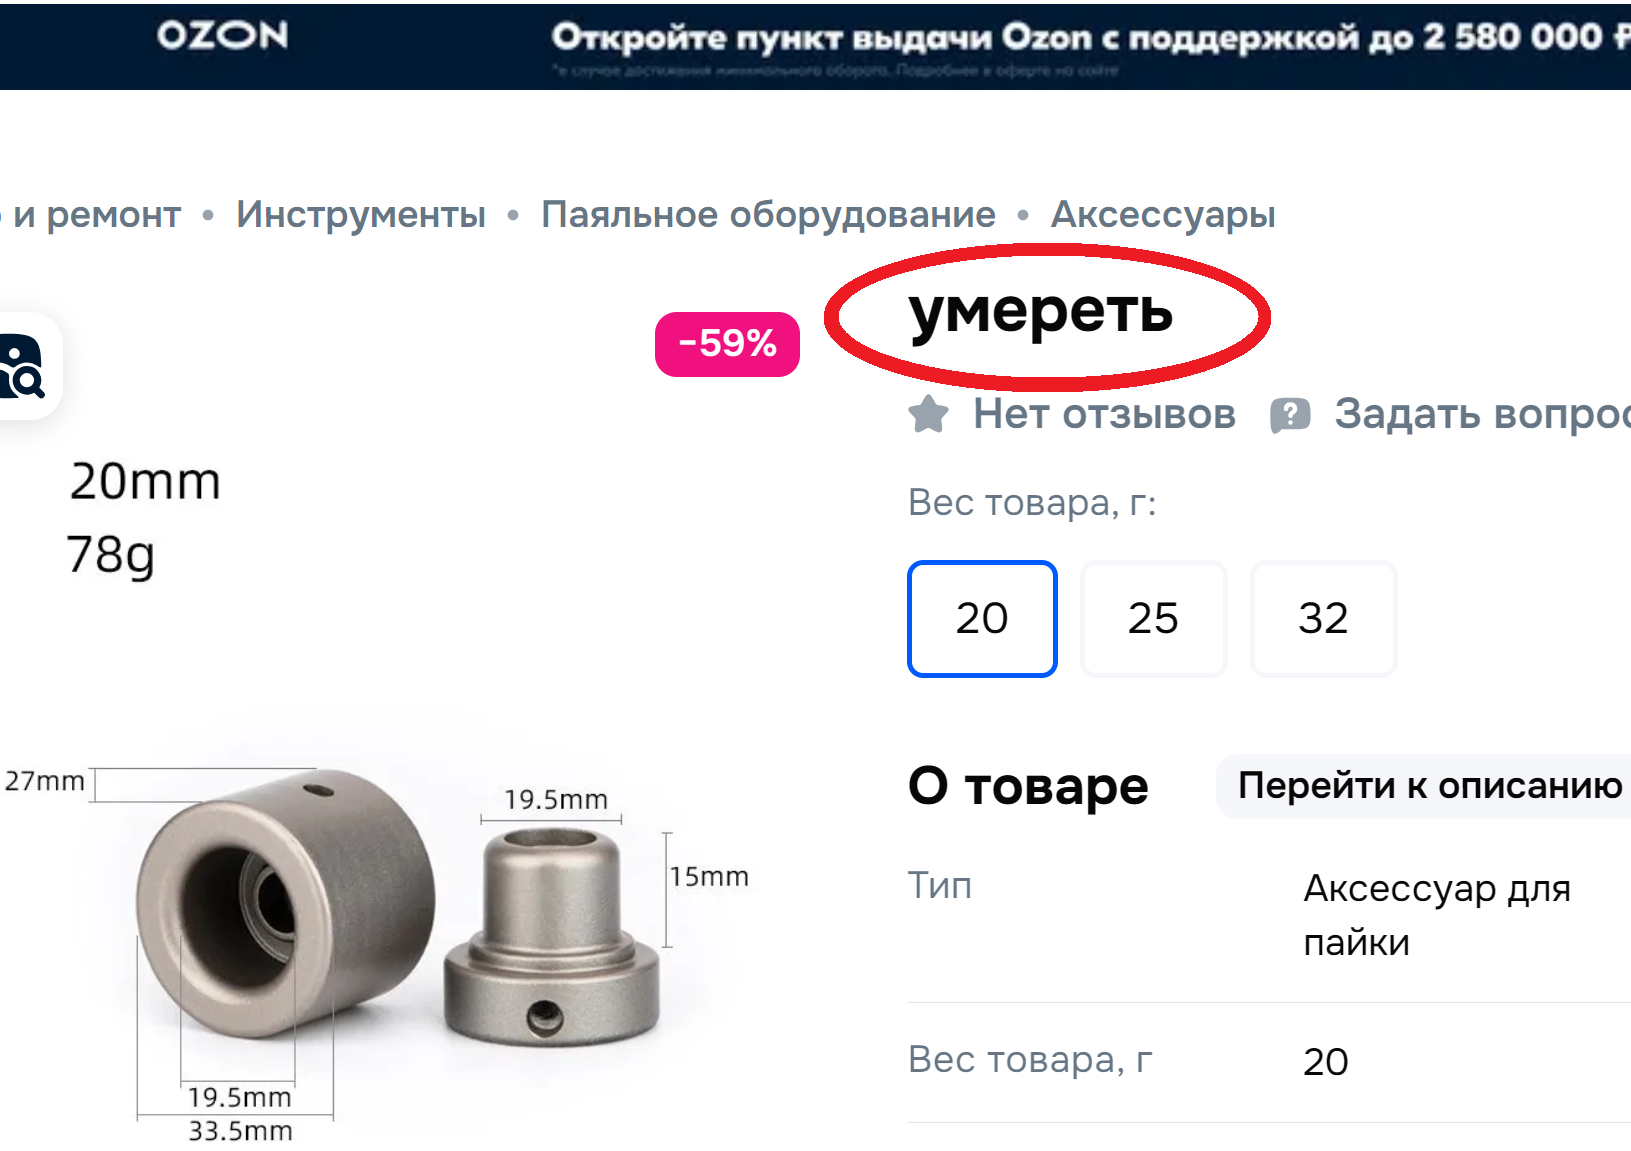Open the Нет отзывов reviews link
The image size is (1631, 1151).
click(1104, 414)
